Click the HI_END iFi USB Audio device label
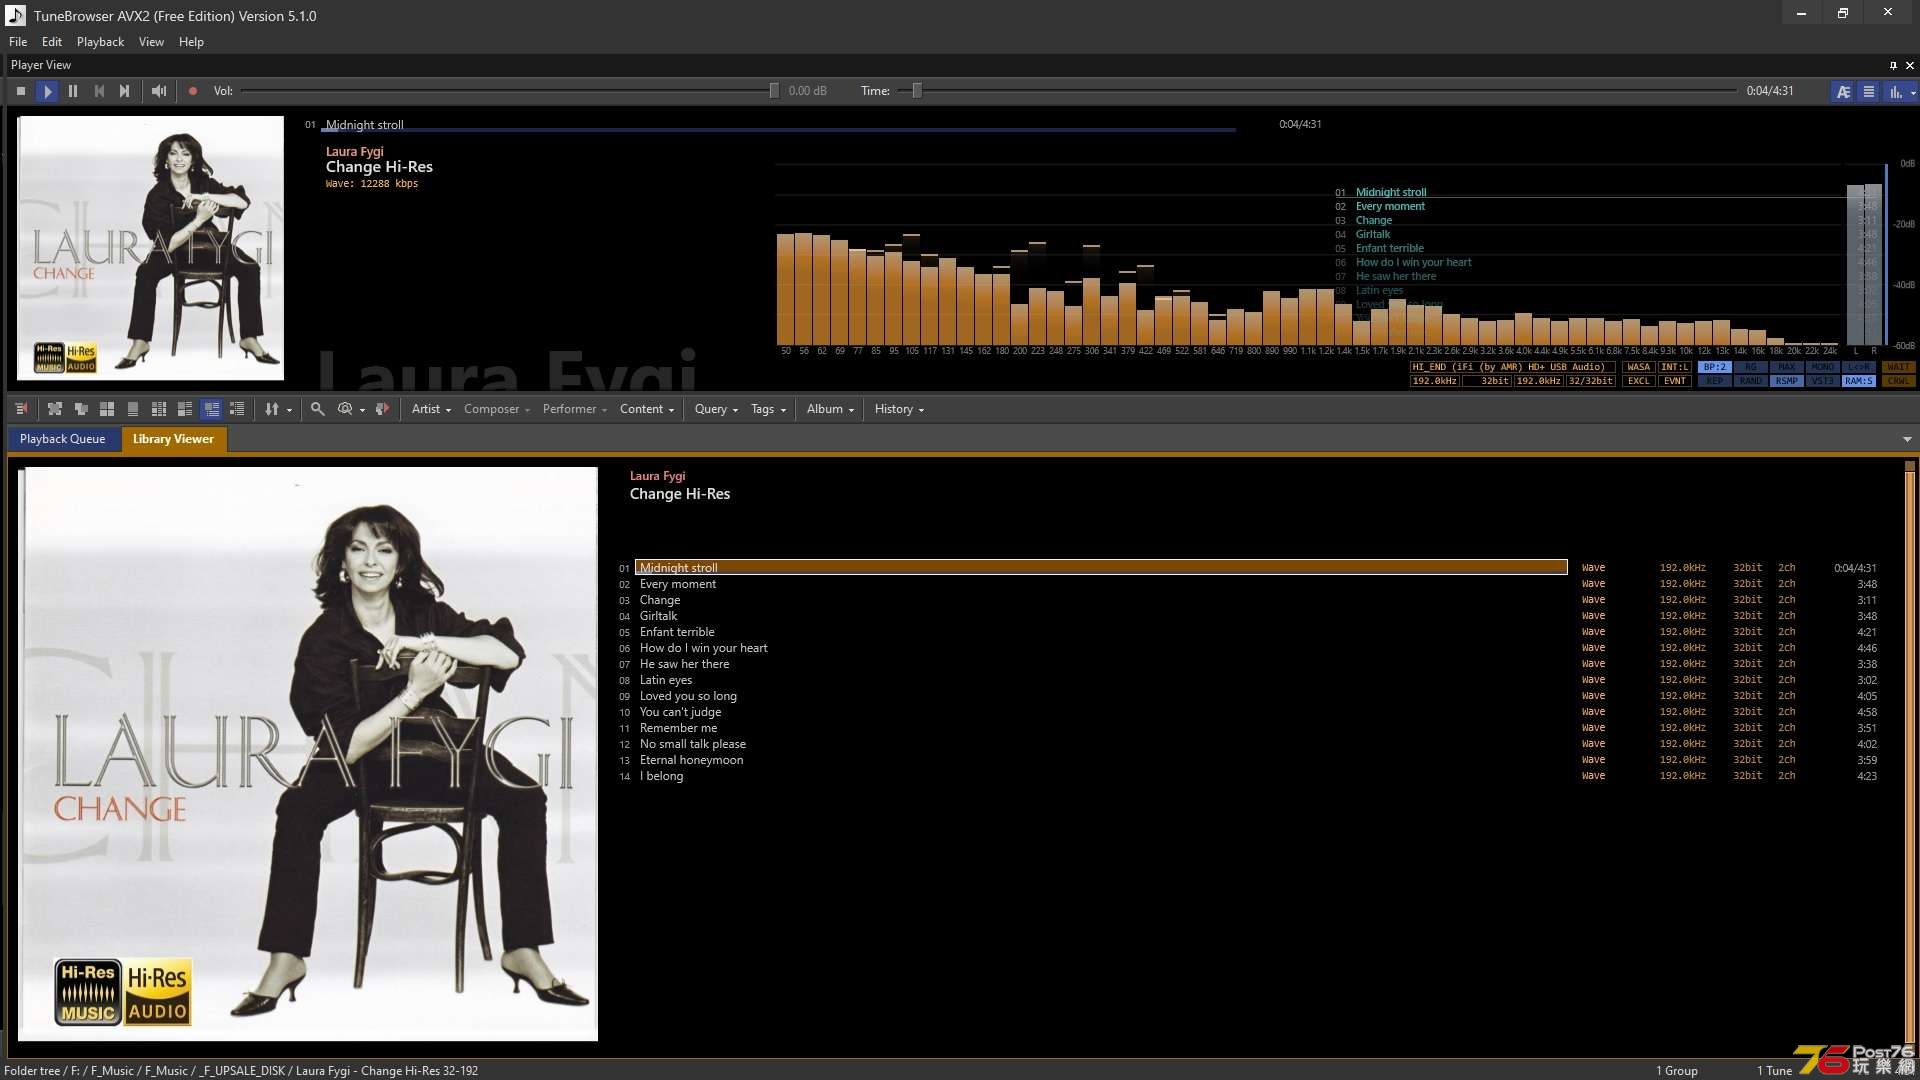 pos(1513,367)
